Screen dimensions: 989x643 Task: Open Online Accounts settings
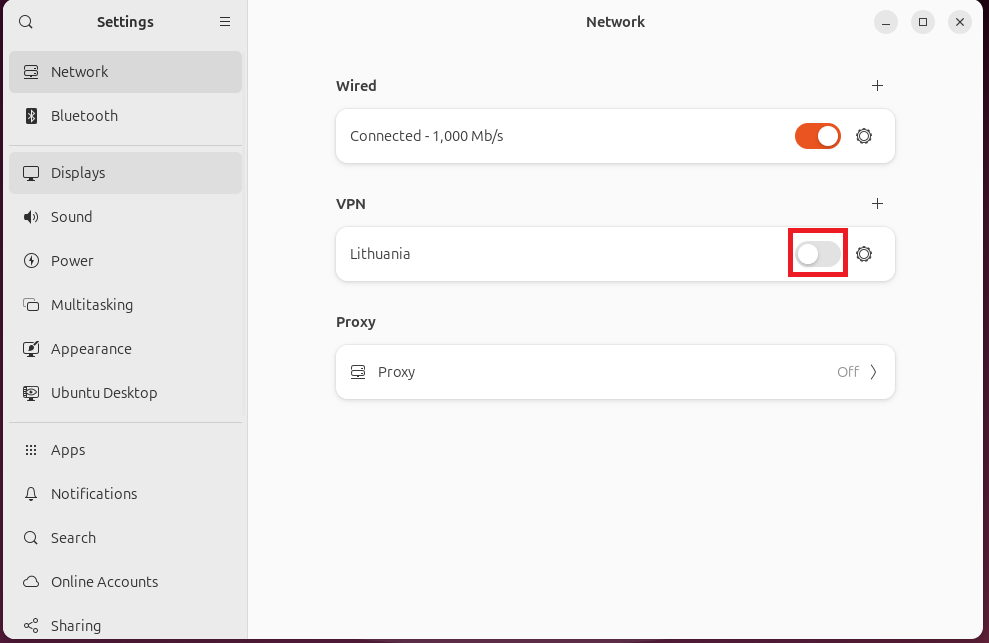tap(104, 582)
